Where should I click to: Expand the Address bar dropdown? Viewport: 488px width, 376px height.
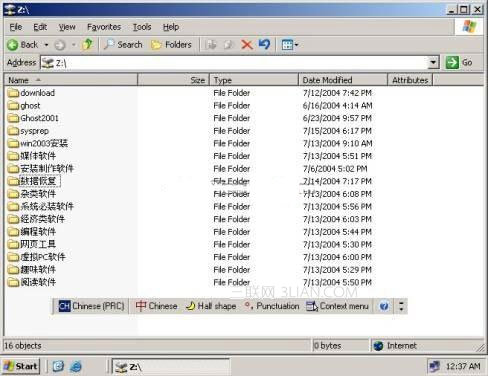pos(433,62)
